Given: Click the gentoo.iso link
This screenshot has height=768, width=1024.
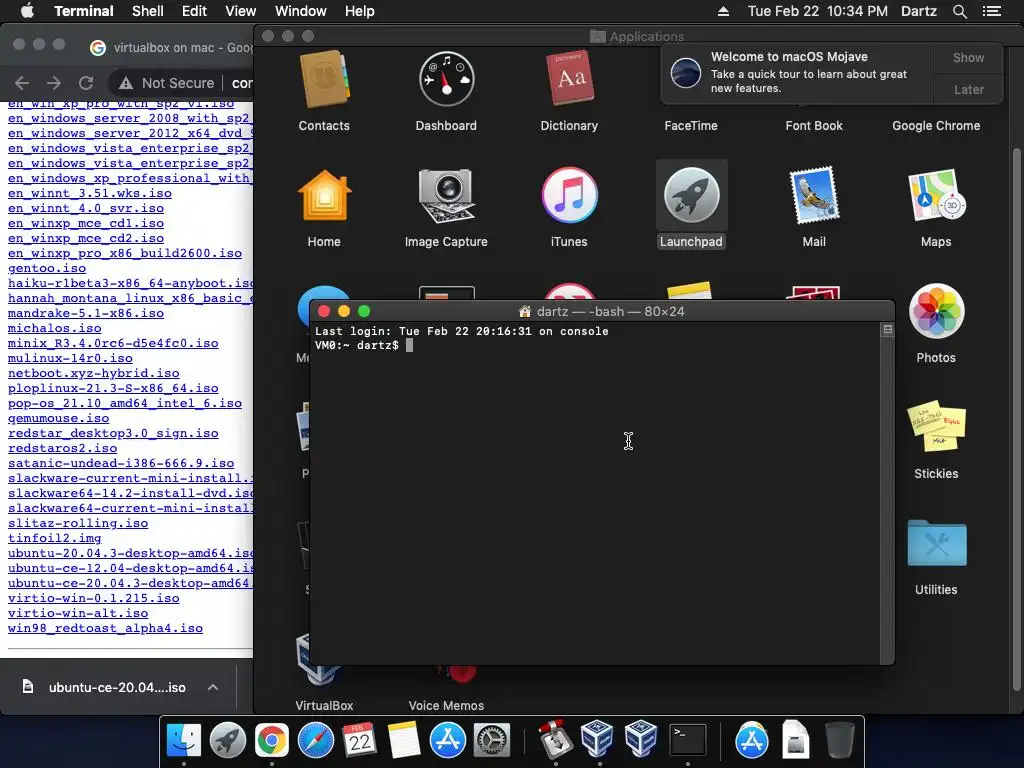Looking at the screenshot, I should pyautogui.click(x=47, y=268).
